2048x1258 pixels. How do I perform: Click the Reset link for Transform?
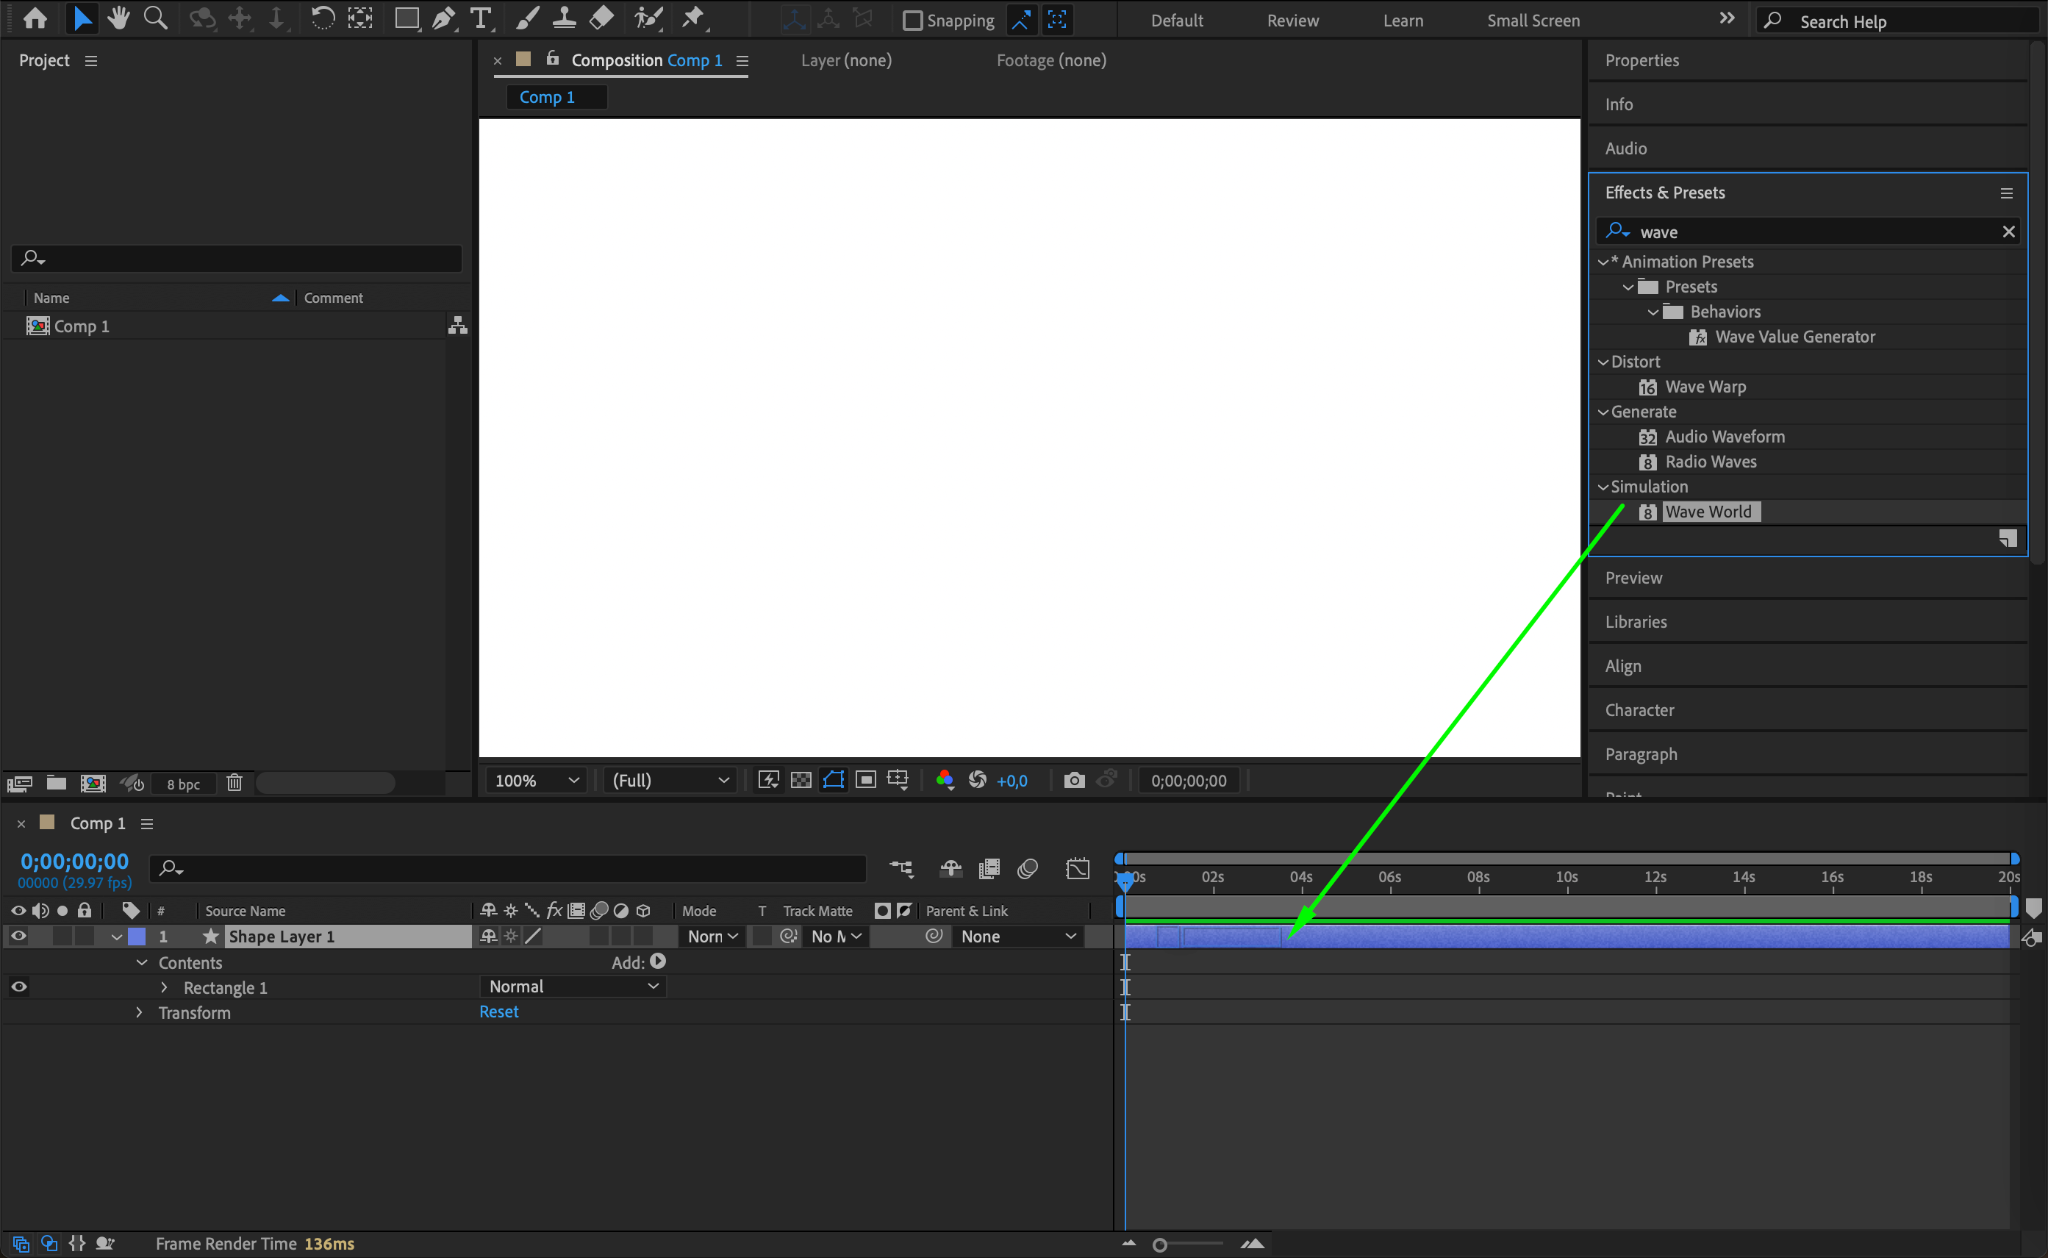click(x=498, y=1012)
